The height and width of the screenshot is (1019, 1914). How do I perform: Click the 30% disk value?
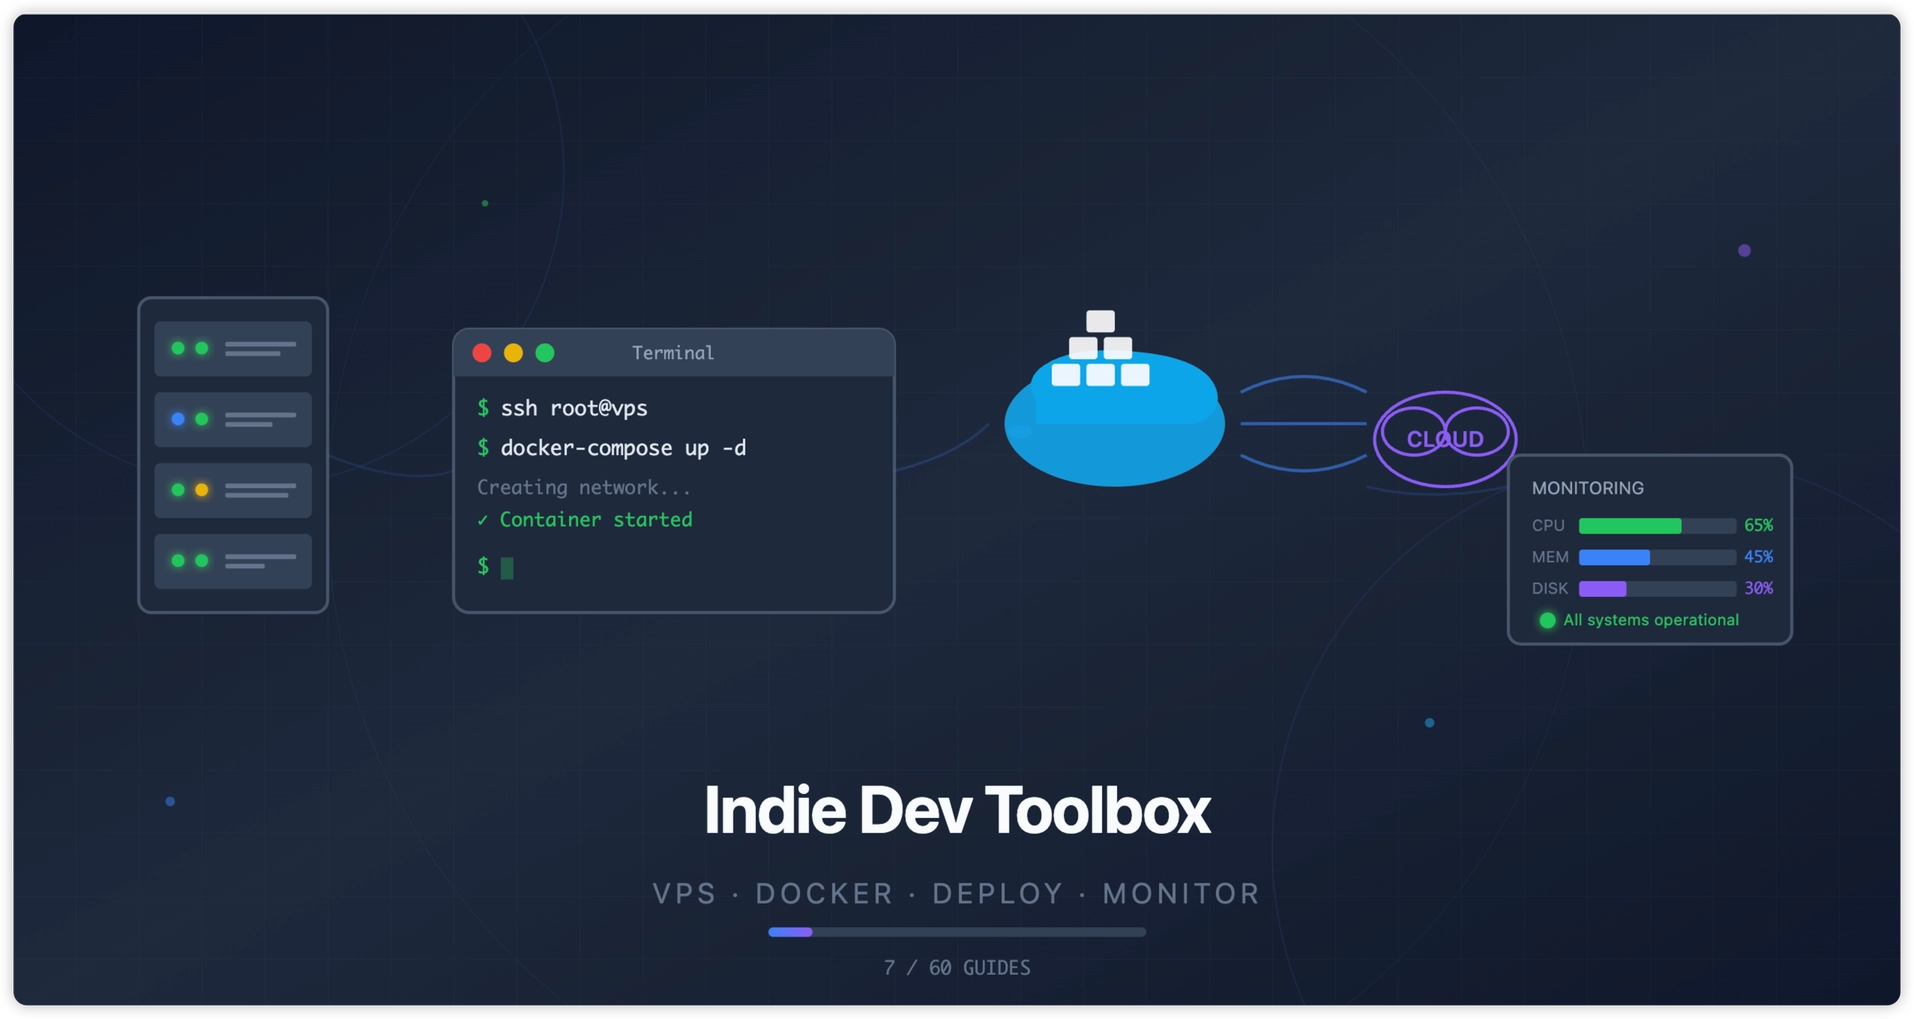point(1758,589)
